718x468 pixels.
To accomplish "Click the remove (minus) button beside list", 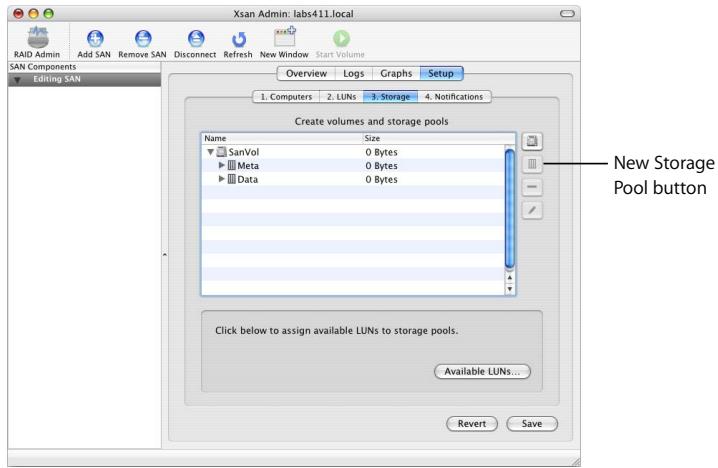I will (532, 187).
